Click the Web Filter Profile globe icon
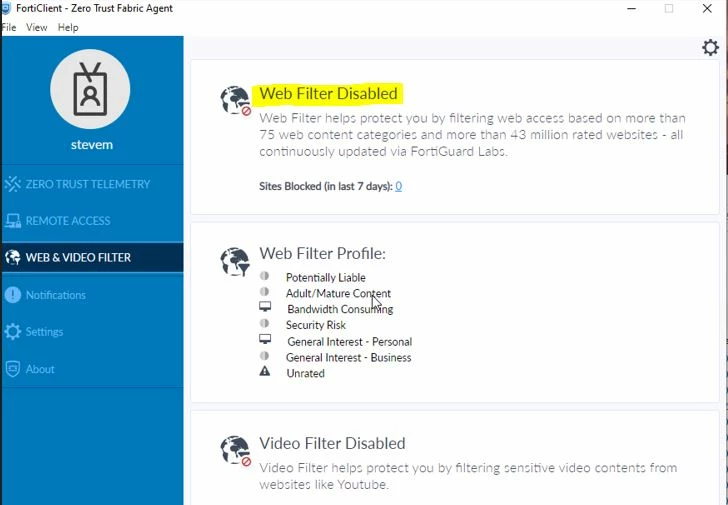This screenshot has width=728, height=505. [235, 262]
